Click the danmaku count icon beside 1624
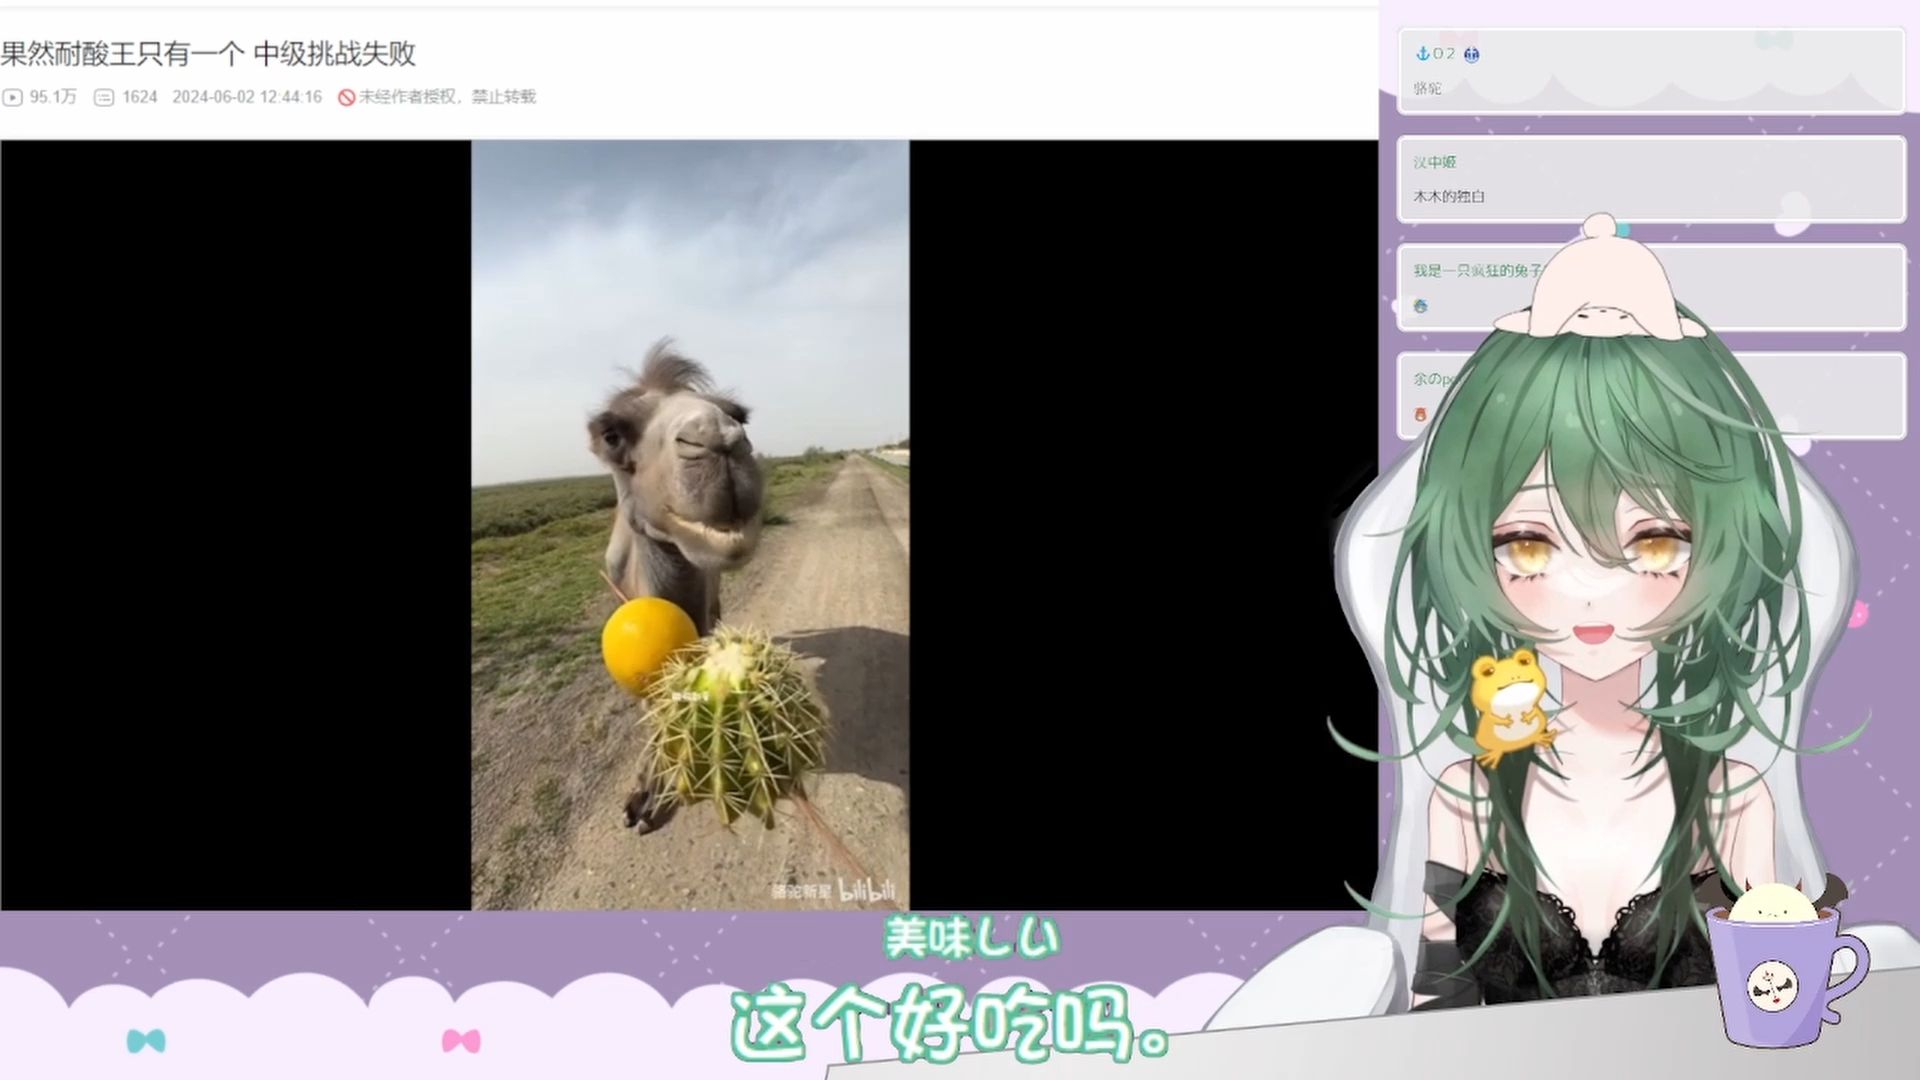This screenshot has width=1920, height=1080. [104, 97]
